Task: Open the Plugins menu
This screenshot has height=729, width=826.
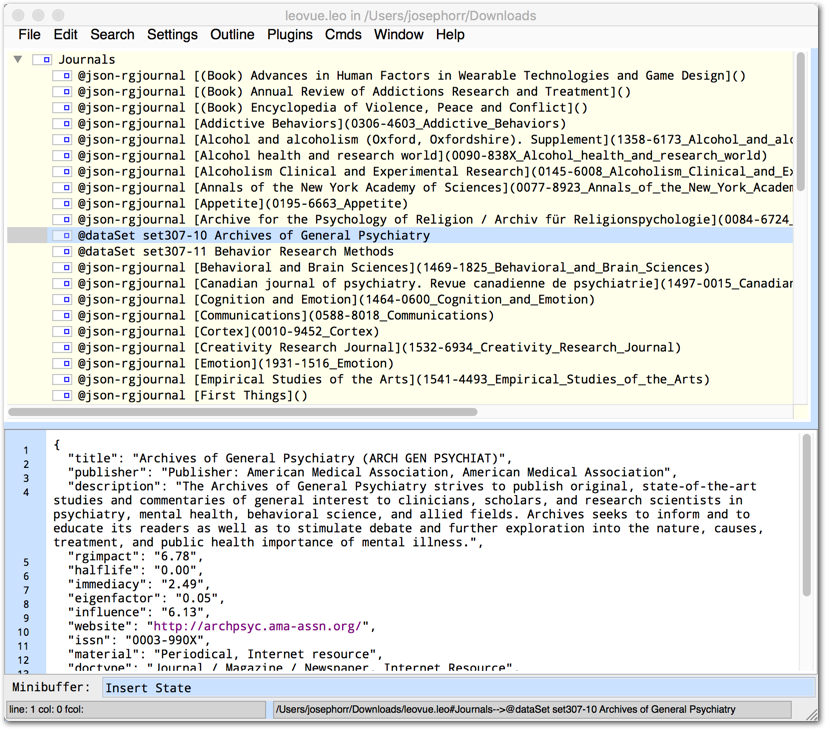Action: [x=290, y=35]
